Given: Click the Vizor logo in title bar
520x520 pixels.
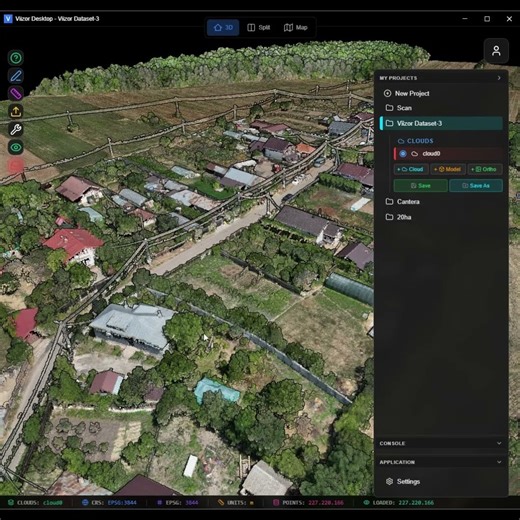Looking at the screenshot, I should point(8,19).
